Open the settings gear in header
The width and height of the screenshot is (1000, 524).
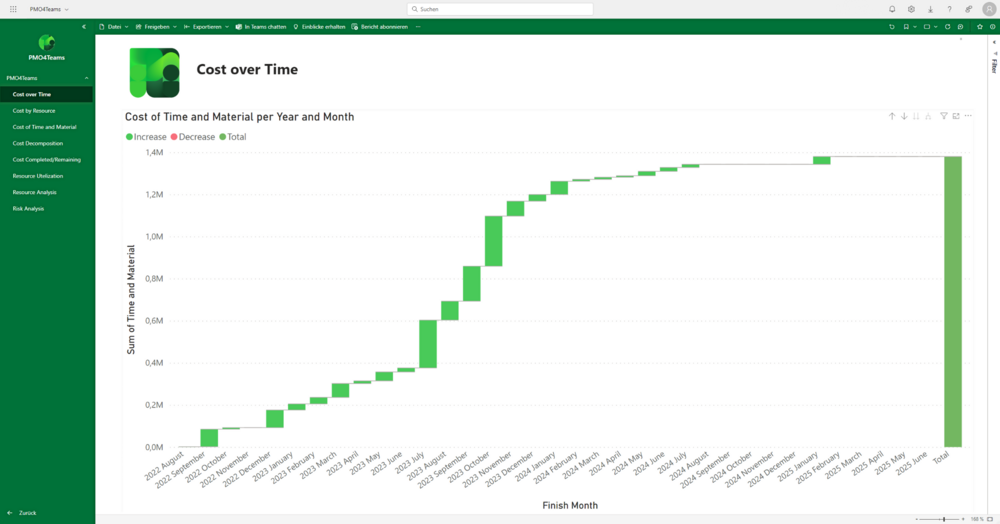pyautogui.click(x=911, y=9)
